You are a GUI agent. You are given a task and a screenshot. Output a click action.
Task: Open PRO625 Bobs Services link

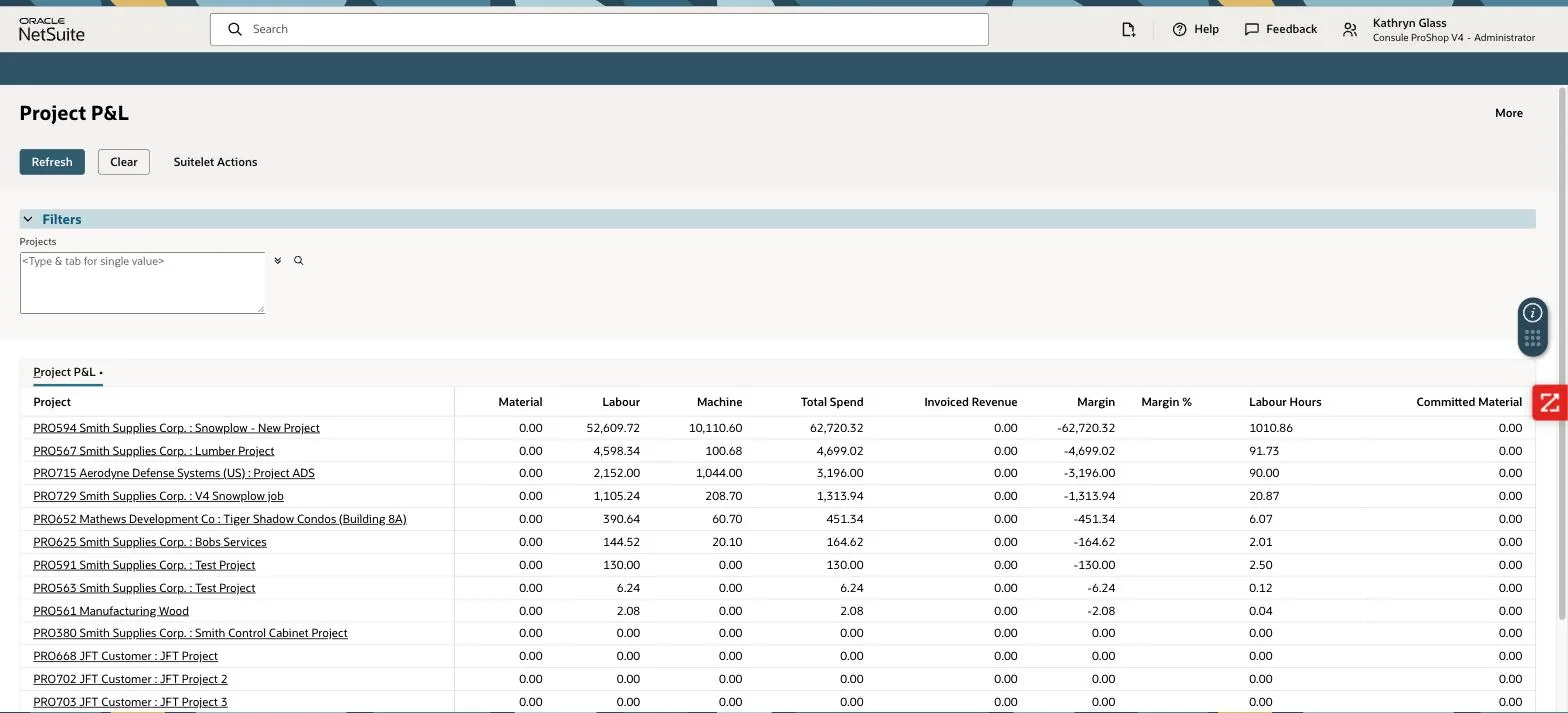click(x=150, y=542)
